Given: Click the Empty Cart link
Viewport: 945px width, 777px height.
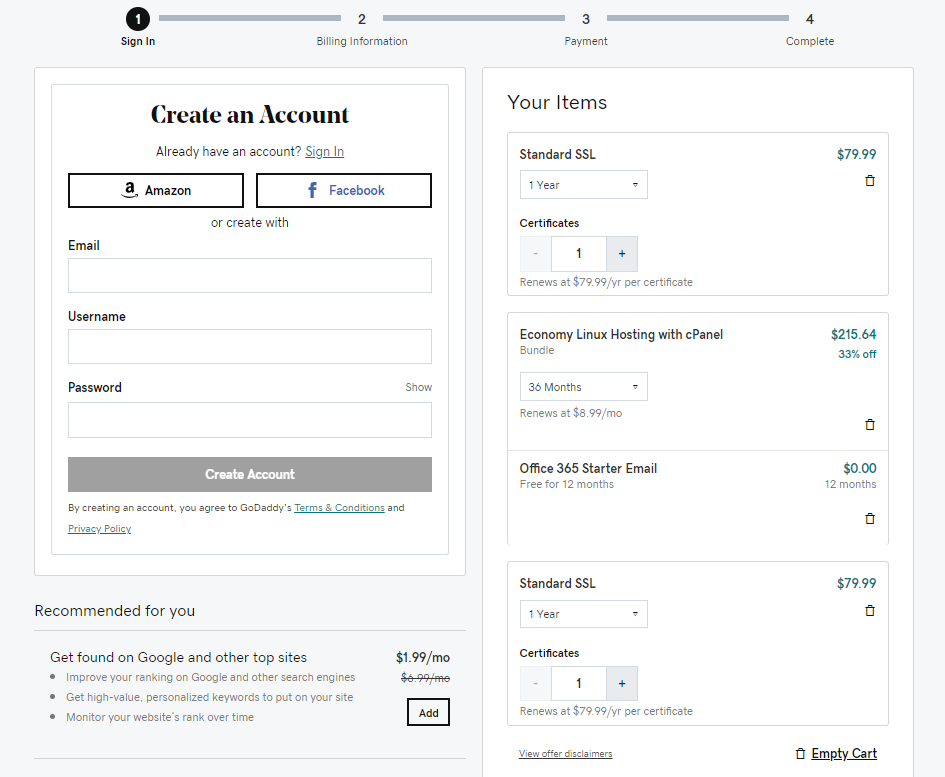Looking at the screenshot, I should (844, 753).
